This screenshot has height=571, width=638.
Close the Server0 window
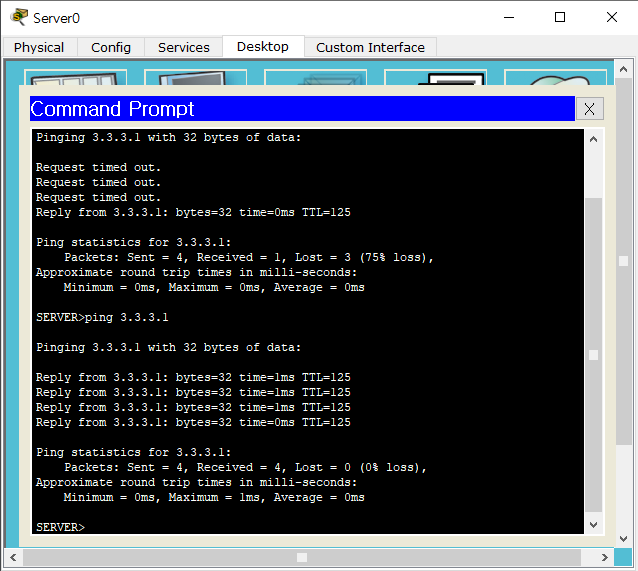pos(612,17)
